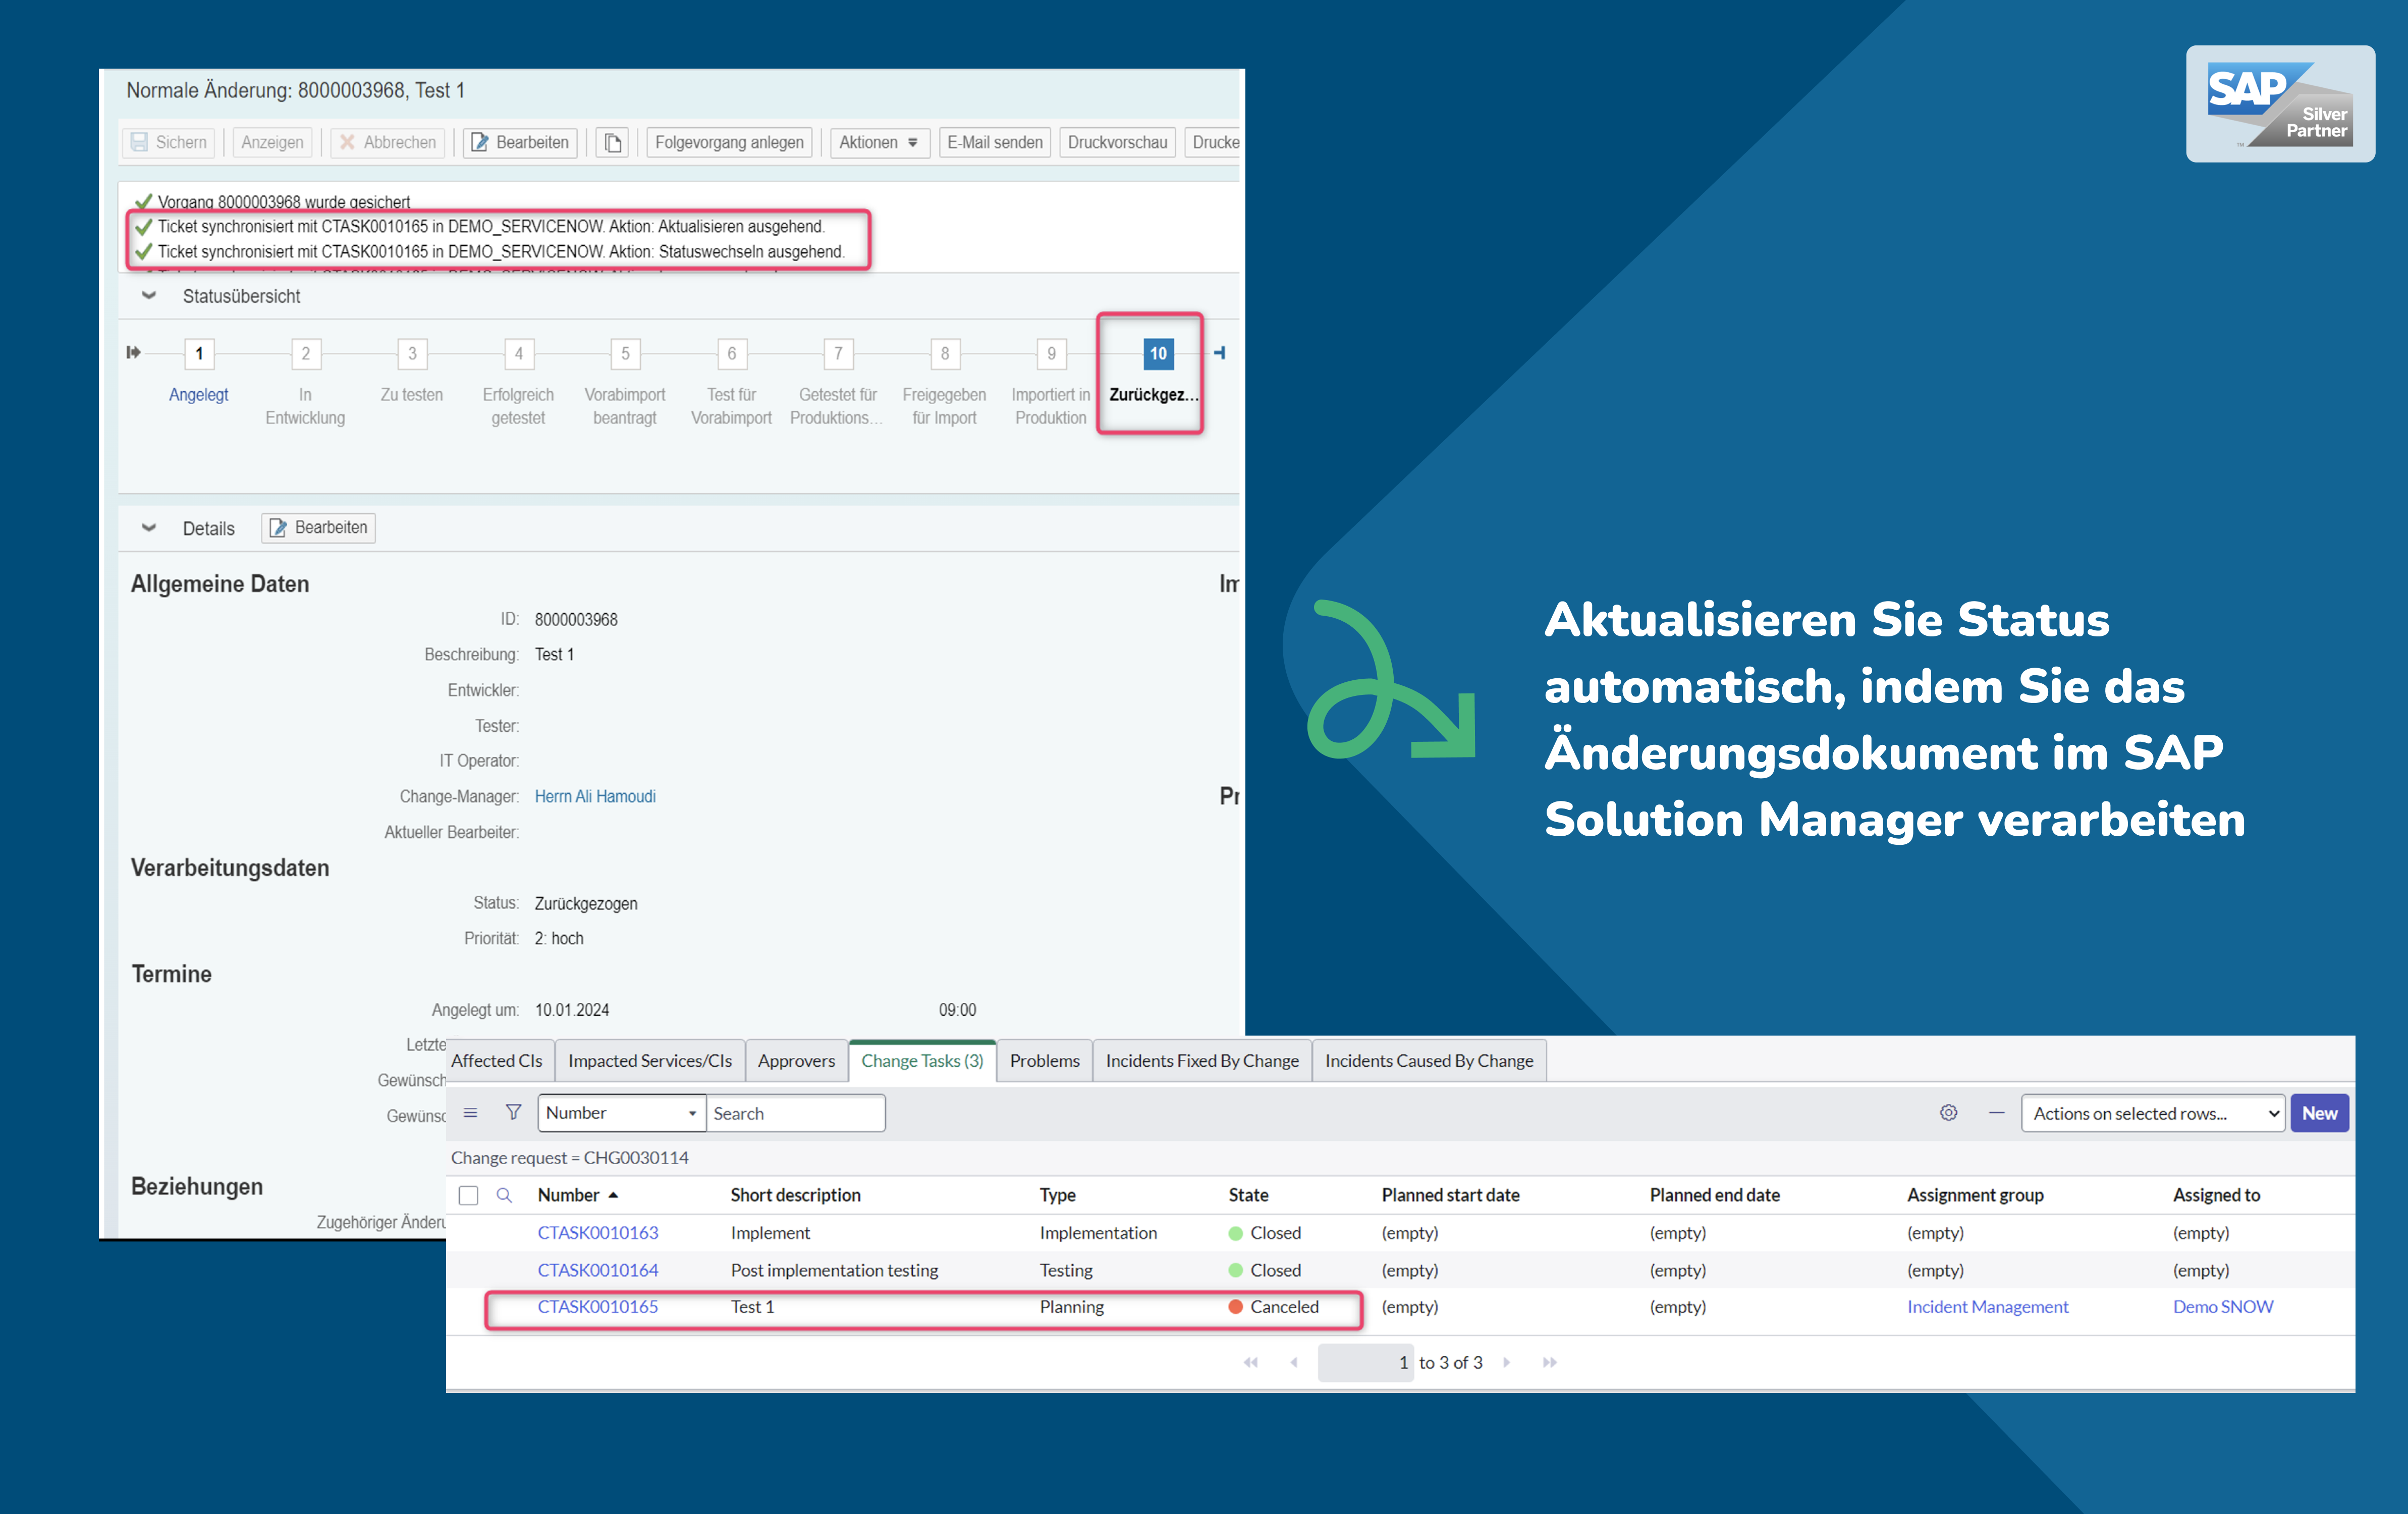This screenshot has width=2408, height=1514.
Task: Switch to Approvers tab
Action: point(796,1061)
